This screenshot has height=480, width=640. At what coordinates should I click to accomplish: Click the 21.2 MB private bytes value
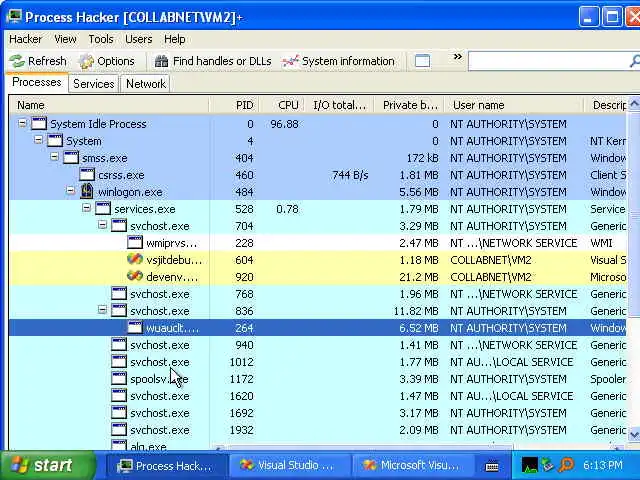coord(418,277)
